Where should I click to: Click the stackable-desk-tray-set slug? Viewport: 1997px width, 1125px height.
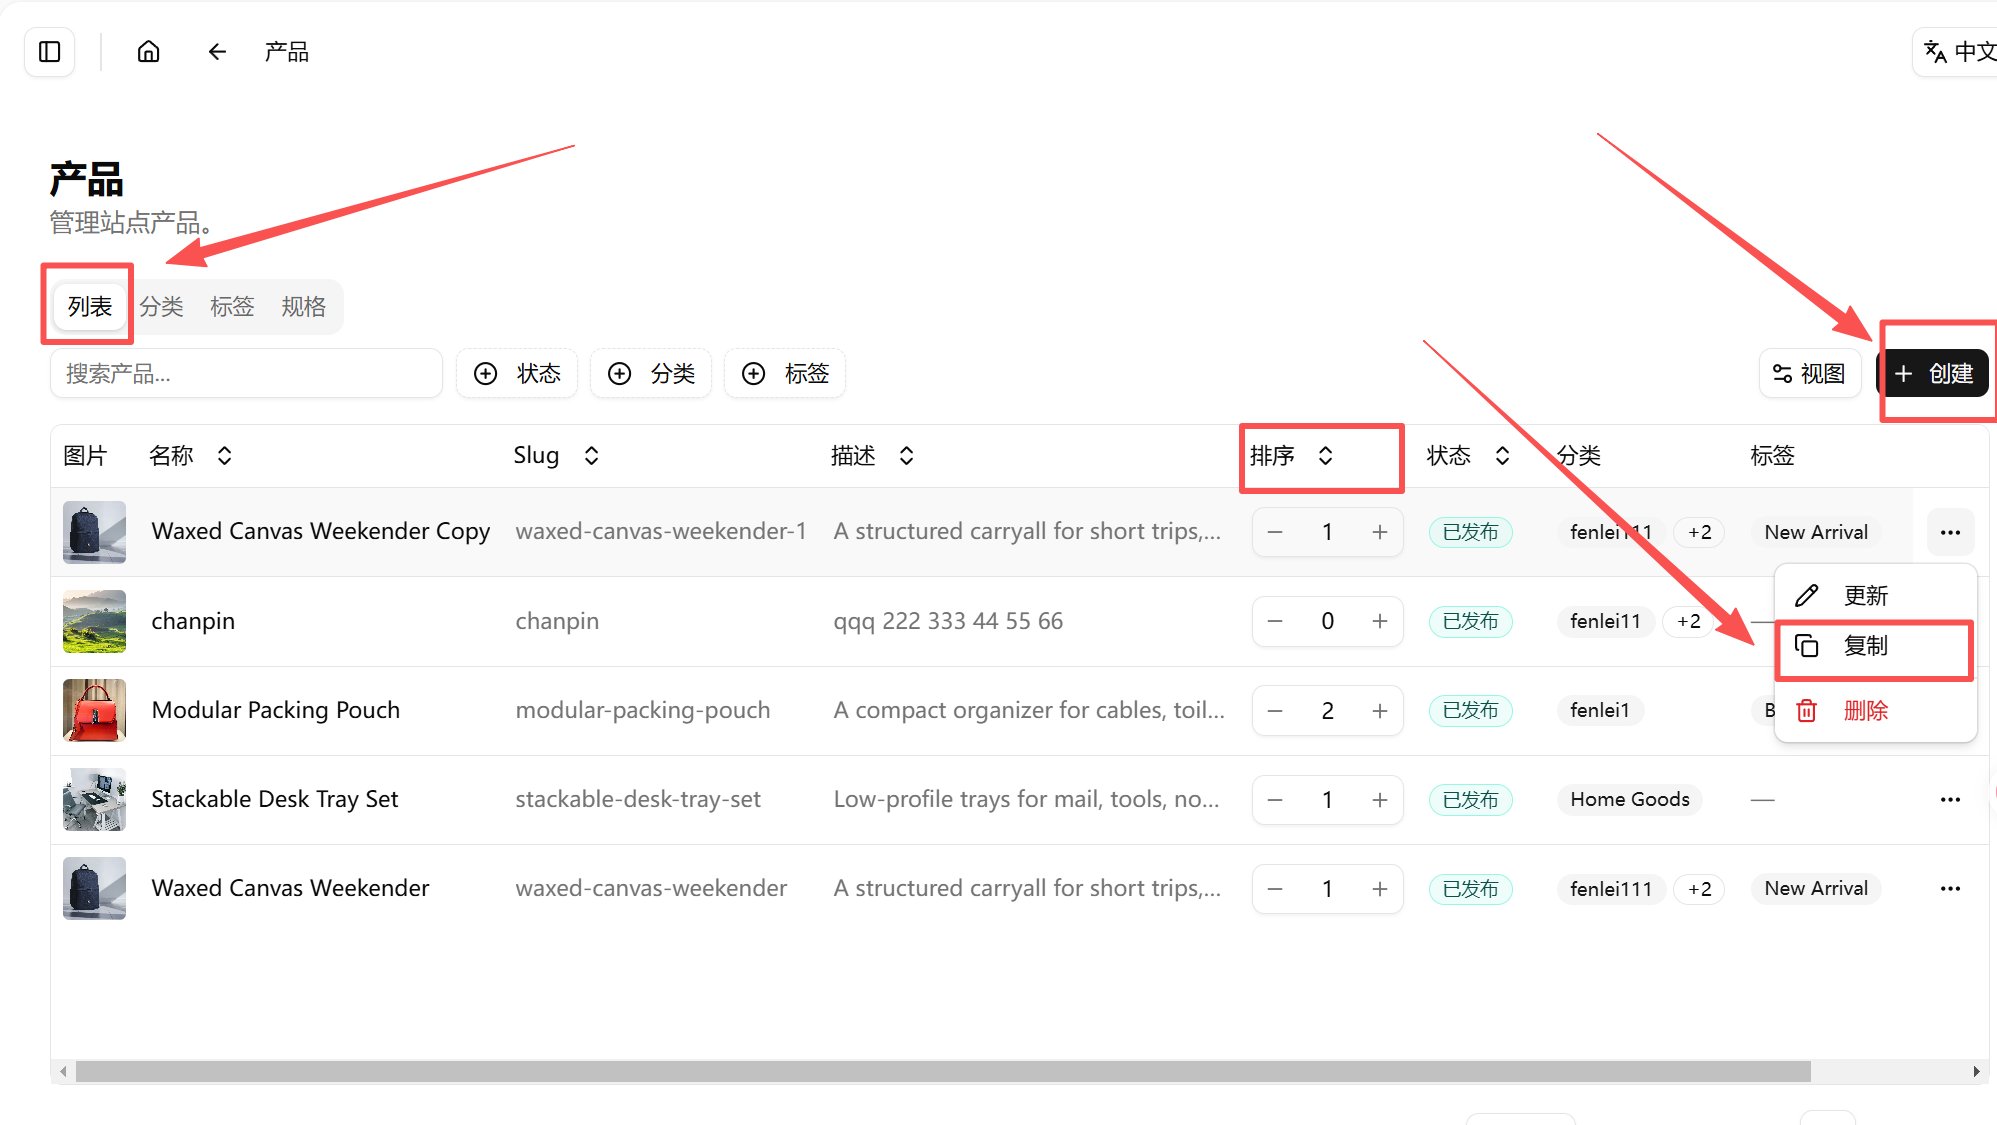(638, 799)
